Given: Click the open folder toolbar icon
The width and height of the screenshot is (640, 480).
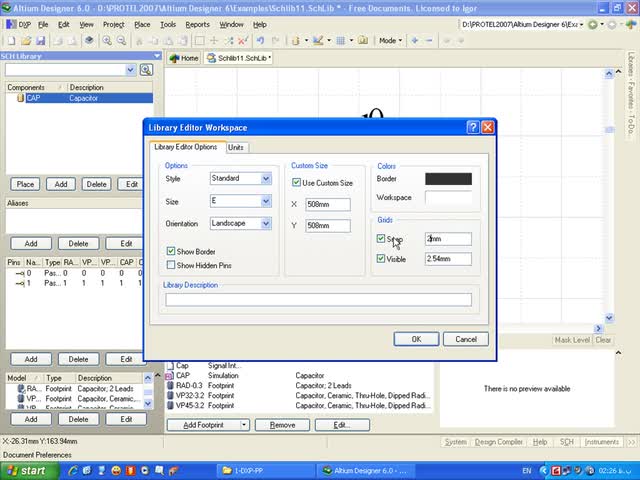Looking at the screenshot, I should [24, 41].
